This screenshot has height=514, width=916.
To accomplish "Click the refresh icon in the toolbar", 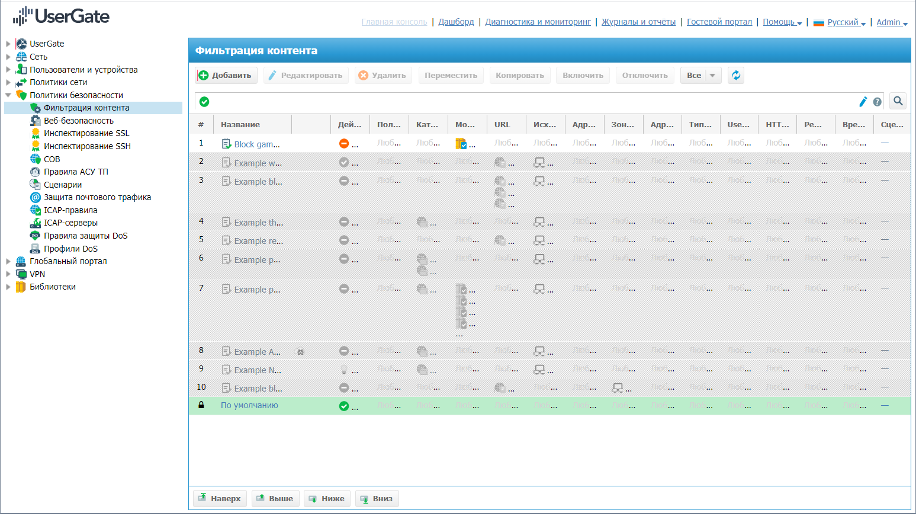I will tap(737, 75).
